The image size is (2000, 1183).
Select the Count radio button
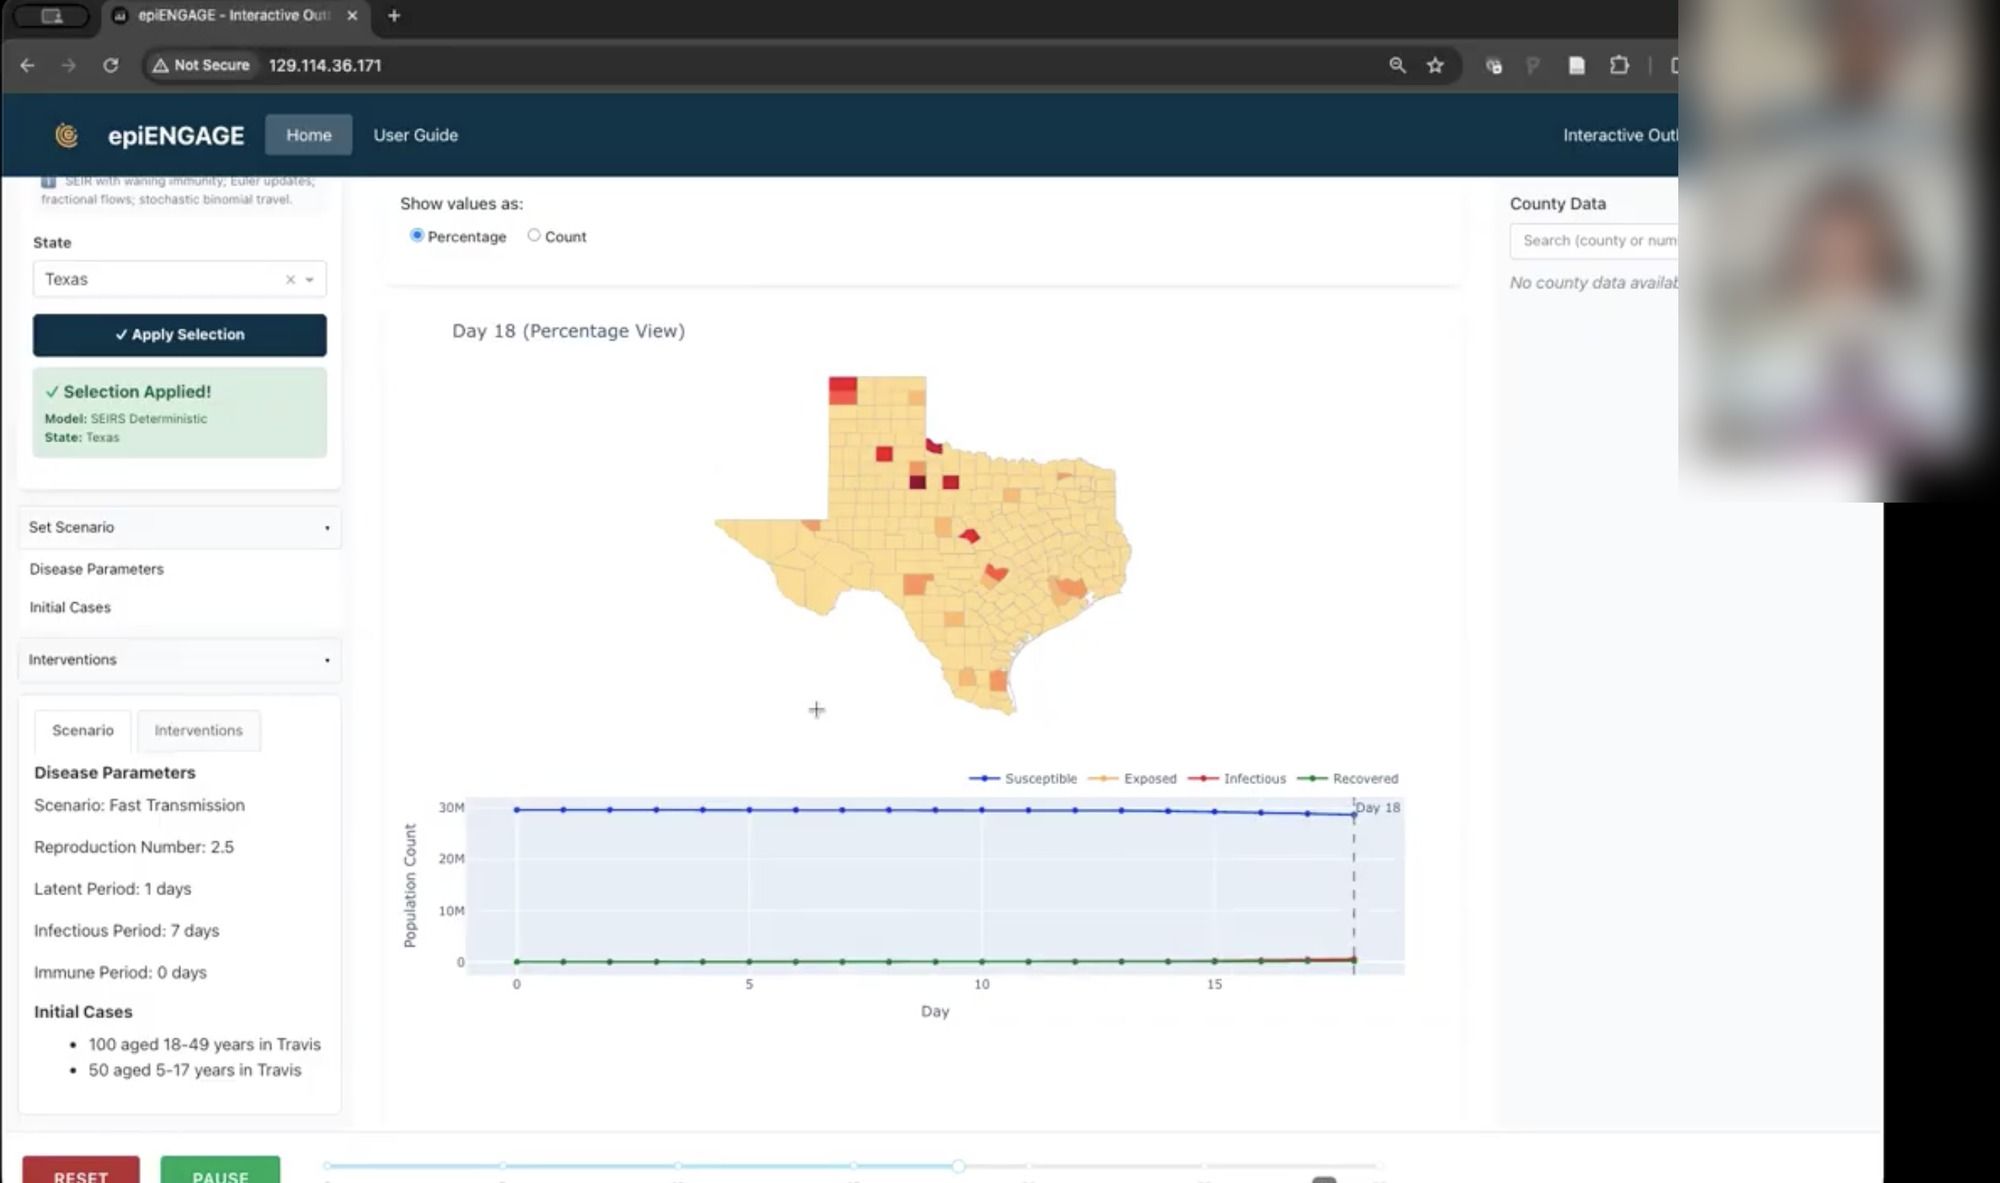tap(534, 235)
